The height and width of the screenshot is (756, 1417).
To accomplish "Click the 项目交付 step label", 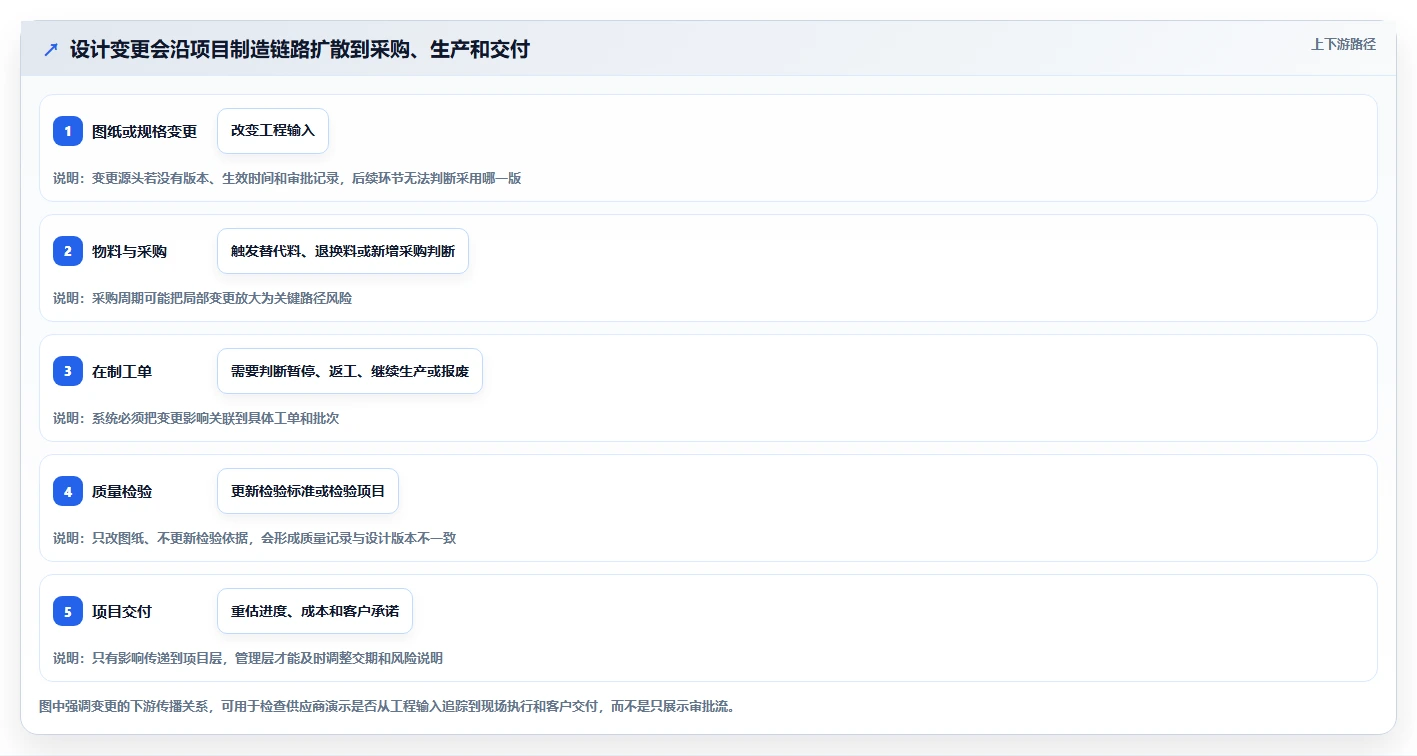I will [122, 611].
